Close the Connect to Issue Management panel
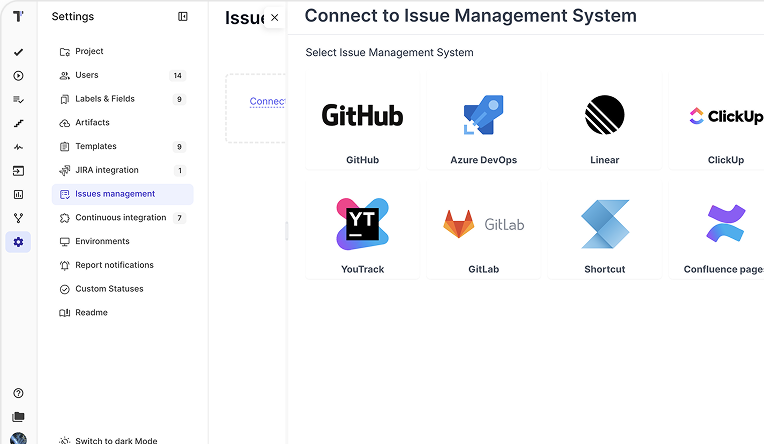 pyautogui.click(x=275, y=17)
